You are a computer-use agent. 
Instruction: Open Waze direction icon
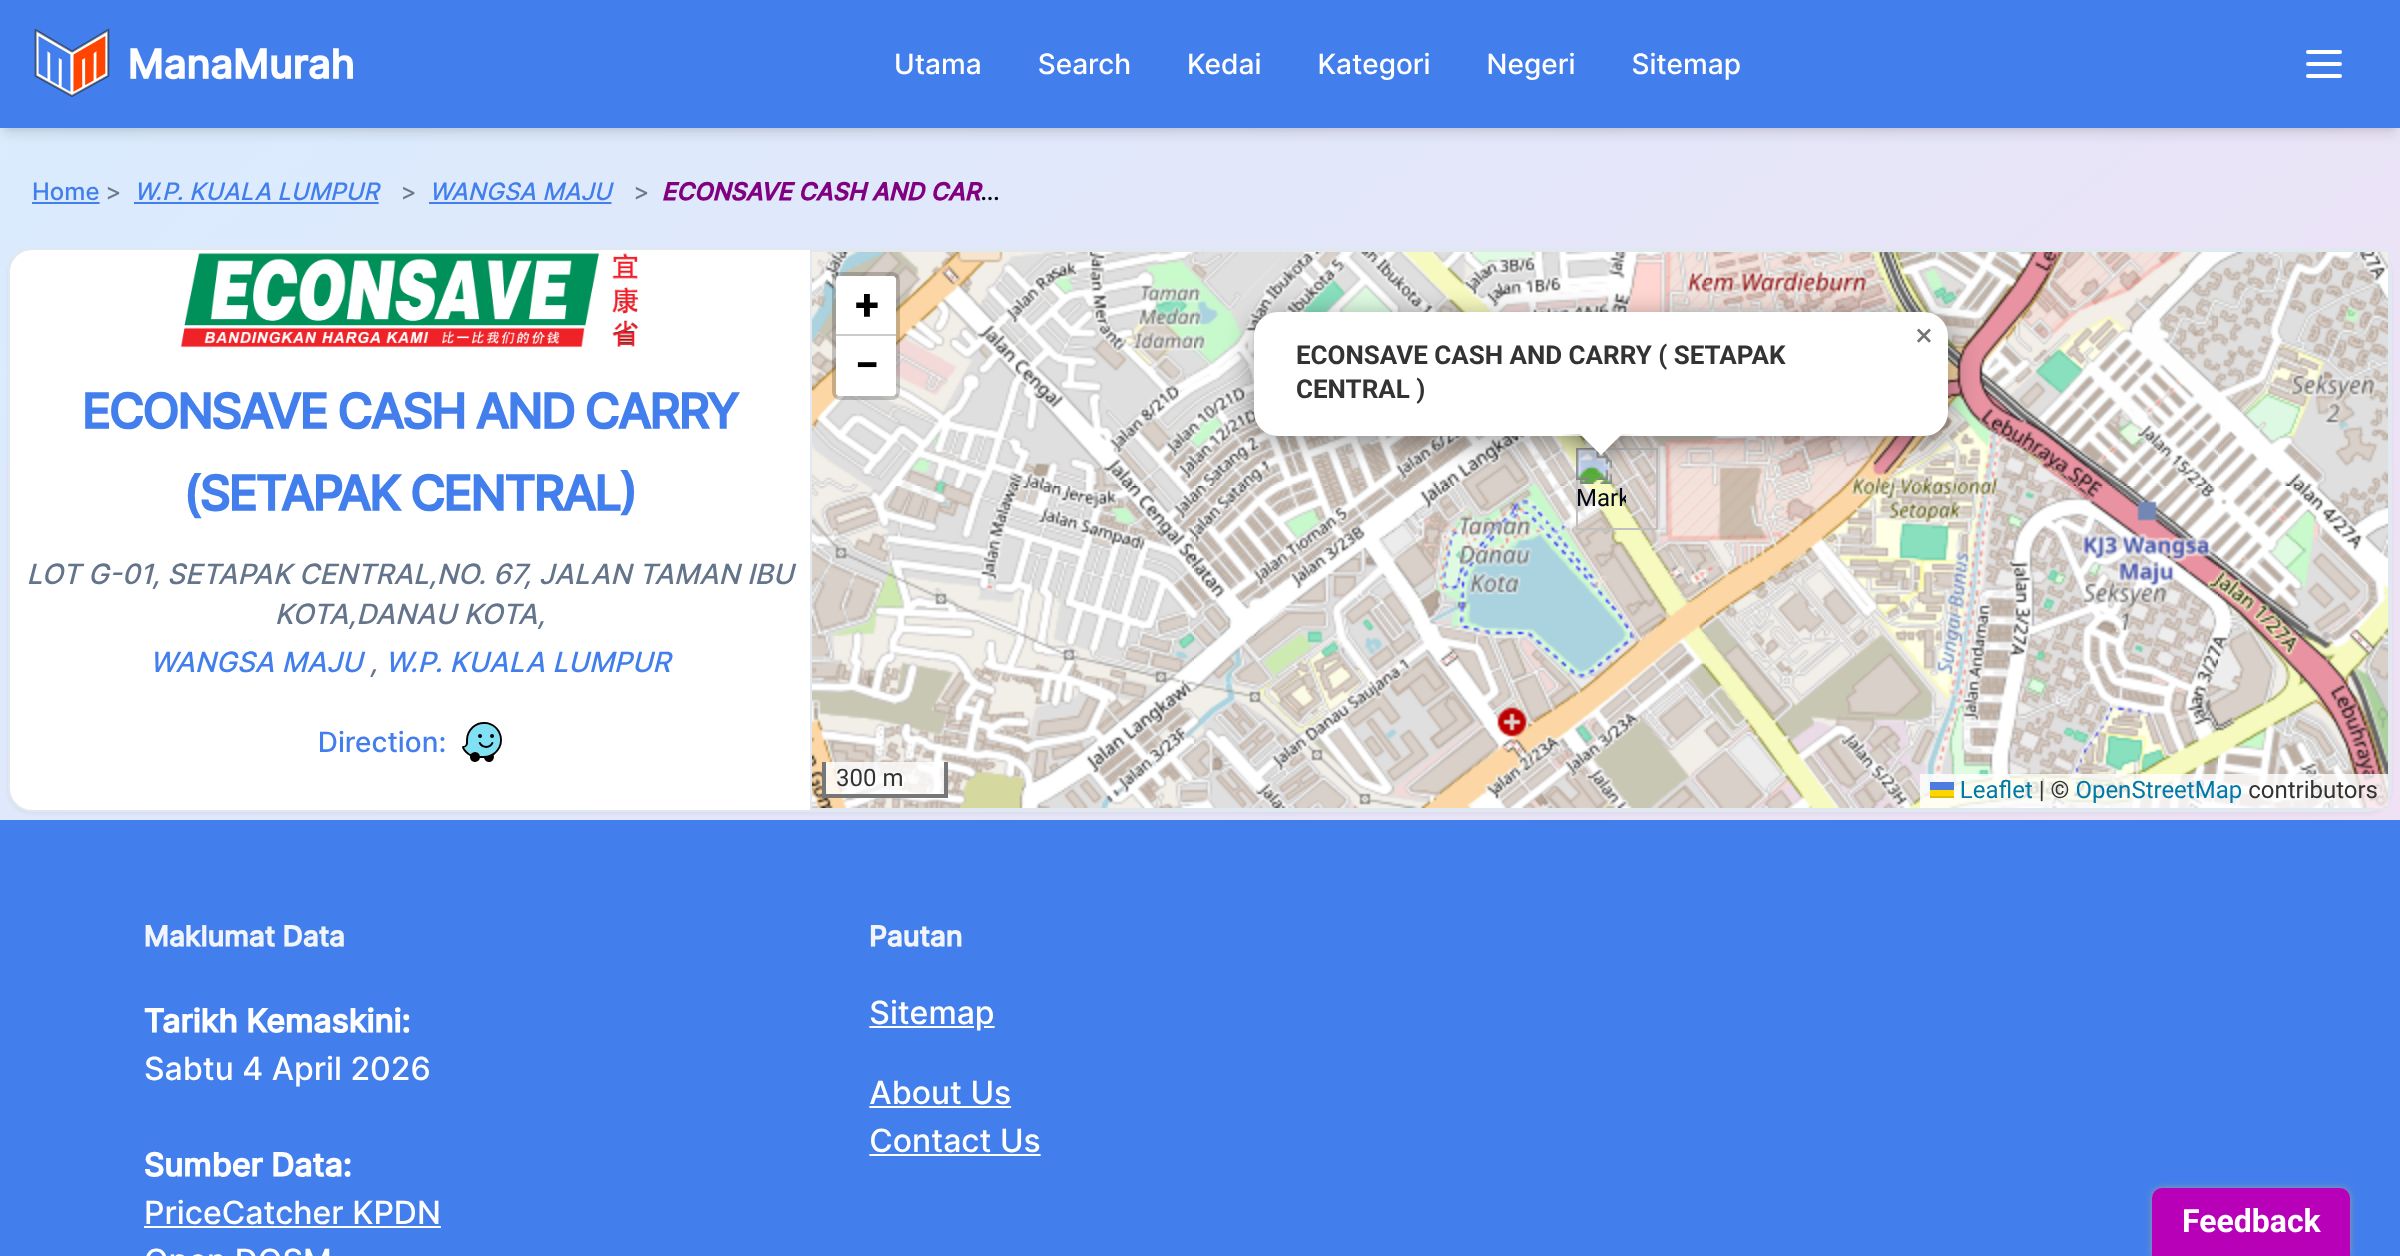click(482, 742)
